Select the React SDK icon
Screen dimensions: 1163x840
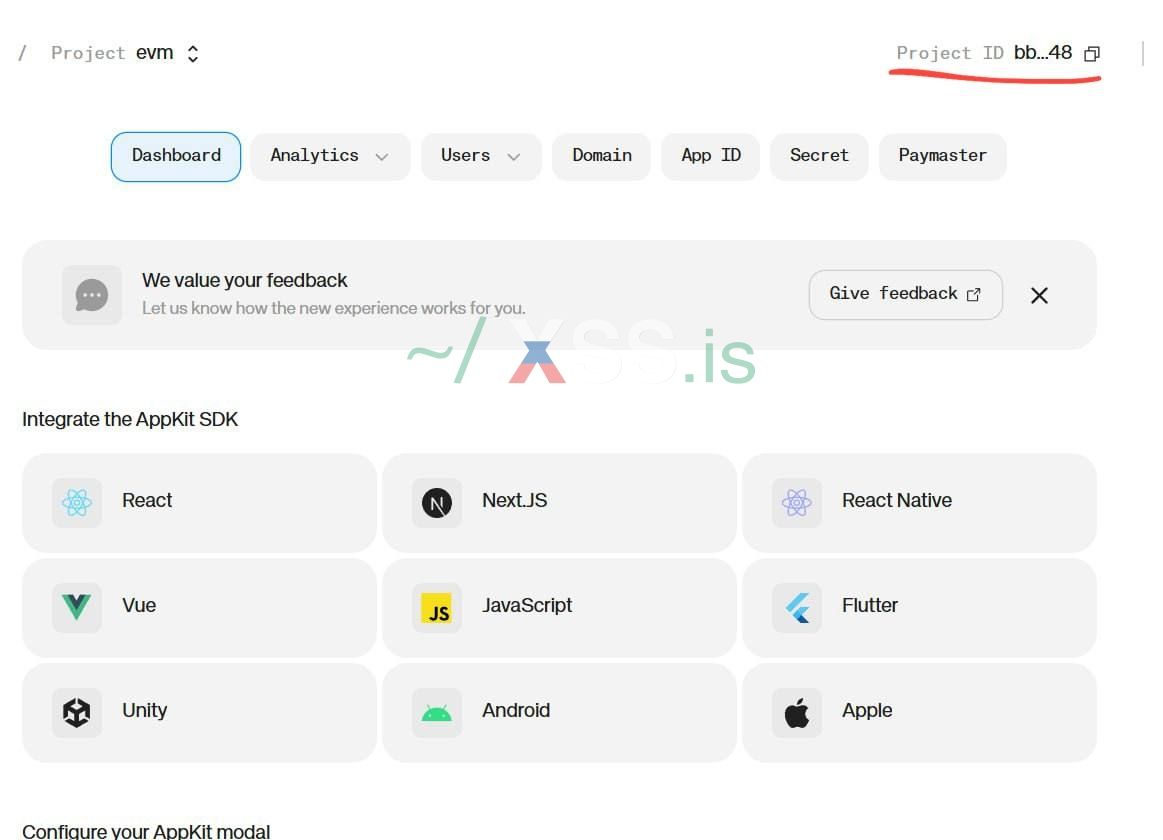[75, 501]
